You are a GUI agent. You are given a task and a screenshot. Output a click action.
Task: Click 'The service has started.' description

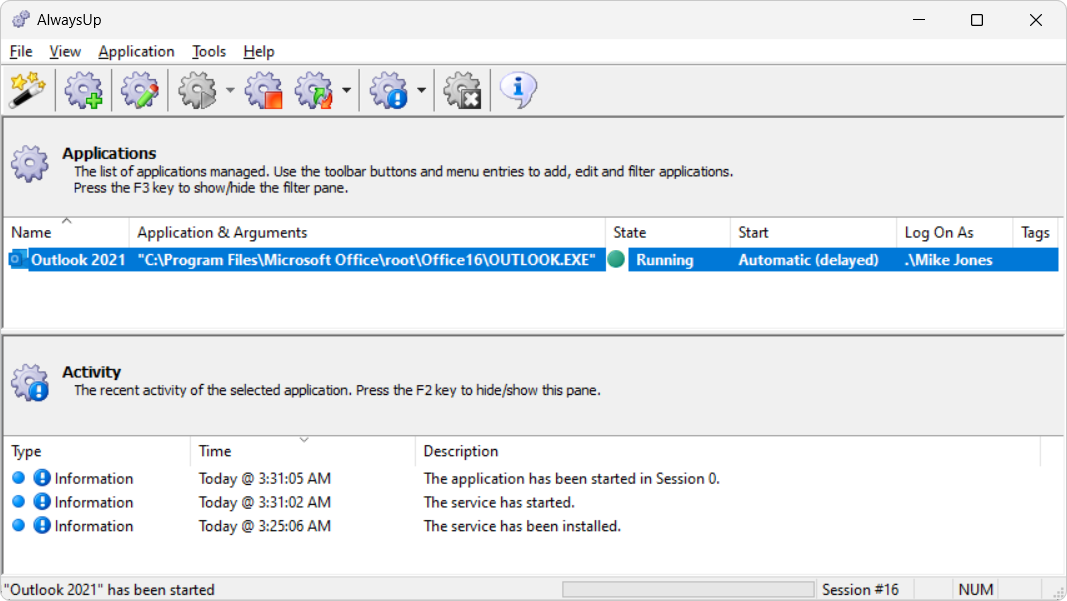pos(499,502)
